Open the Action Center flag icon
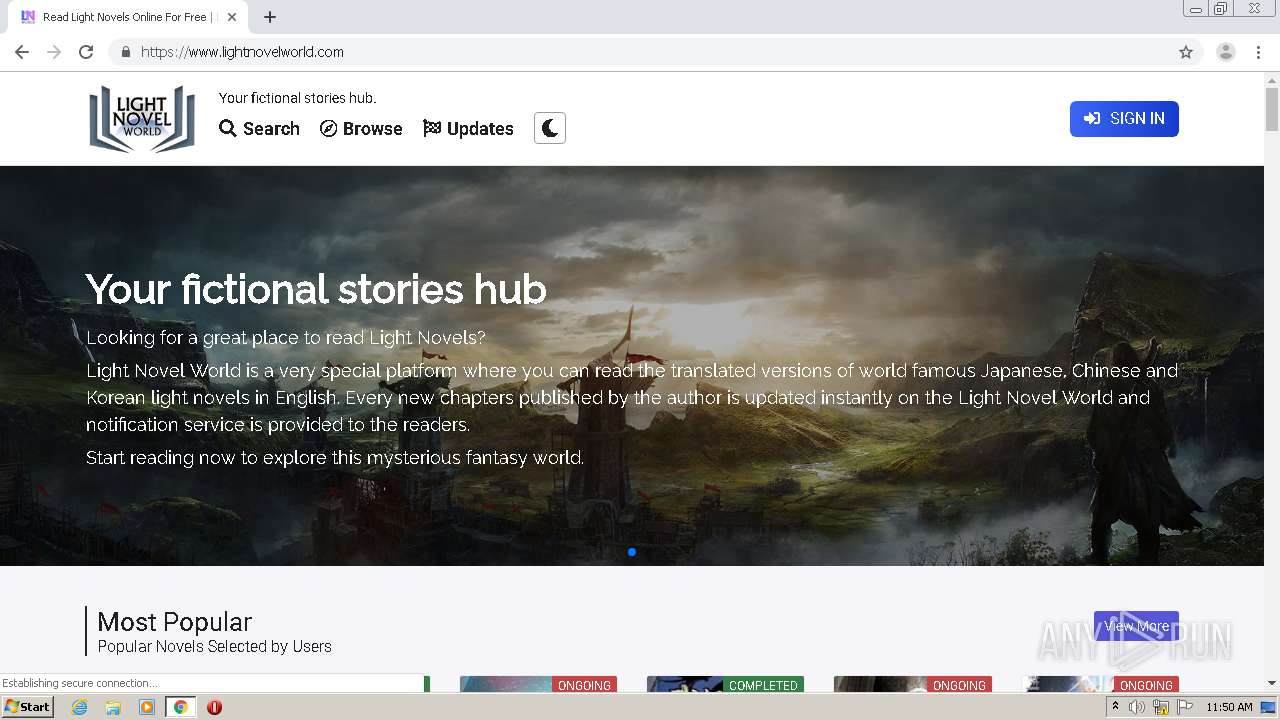Screen dimensions: 1280x720 pos(1185,707)
